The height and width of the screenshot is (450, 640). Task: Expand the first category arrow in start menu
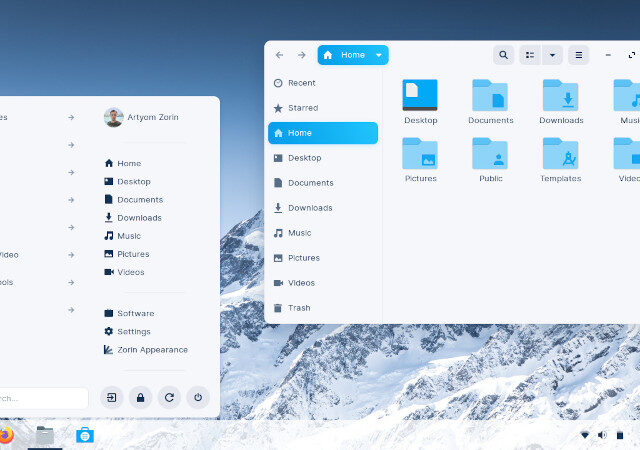click(x=71, y=117)
